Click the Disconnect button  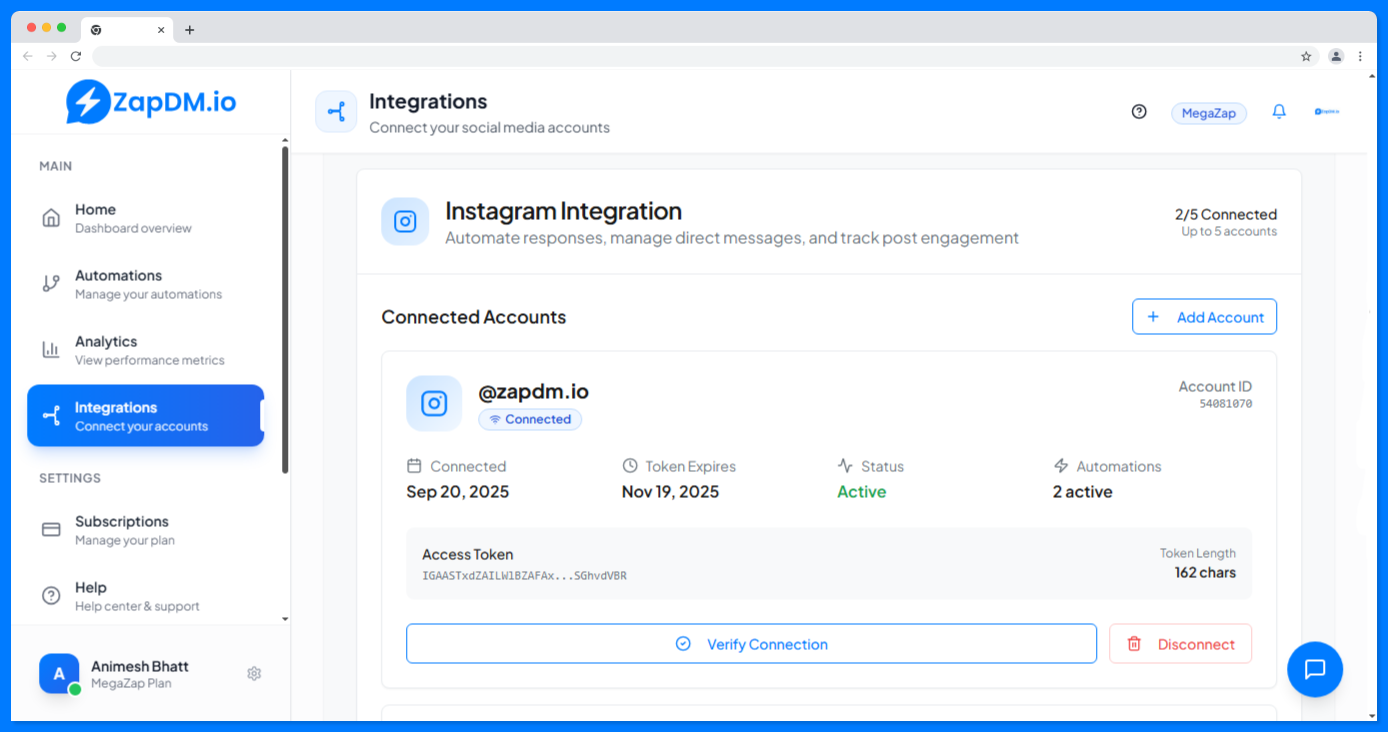click(x=1180, y=644)
